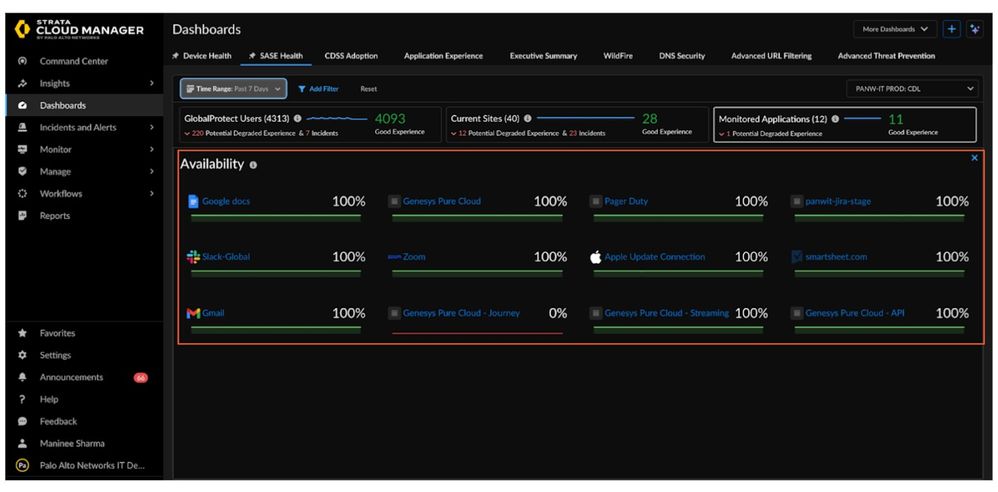Expand the Workflows menu chevron
Image resolution: width=998 pixels, height=492 pixels.
click(x=151, y=193)
